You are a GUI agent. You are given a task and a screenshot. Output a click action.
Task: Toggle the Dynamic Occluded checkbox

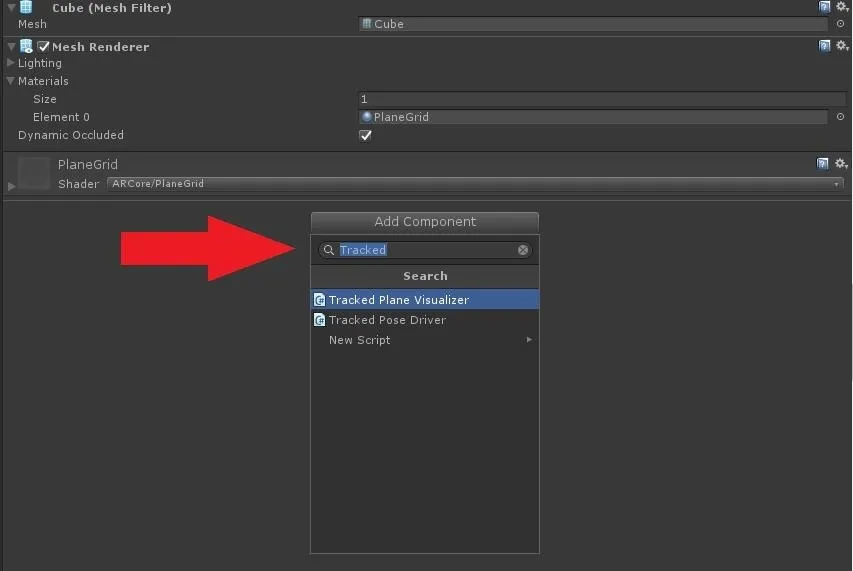[x=366, y=135]
